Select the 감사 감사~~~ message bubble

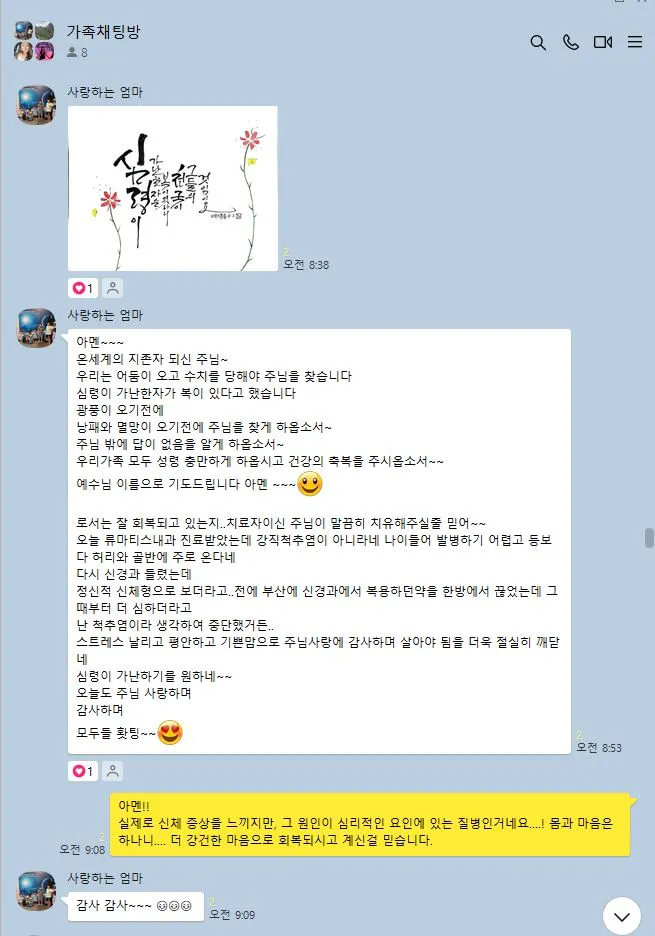point(136,906)
